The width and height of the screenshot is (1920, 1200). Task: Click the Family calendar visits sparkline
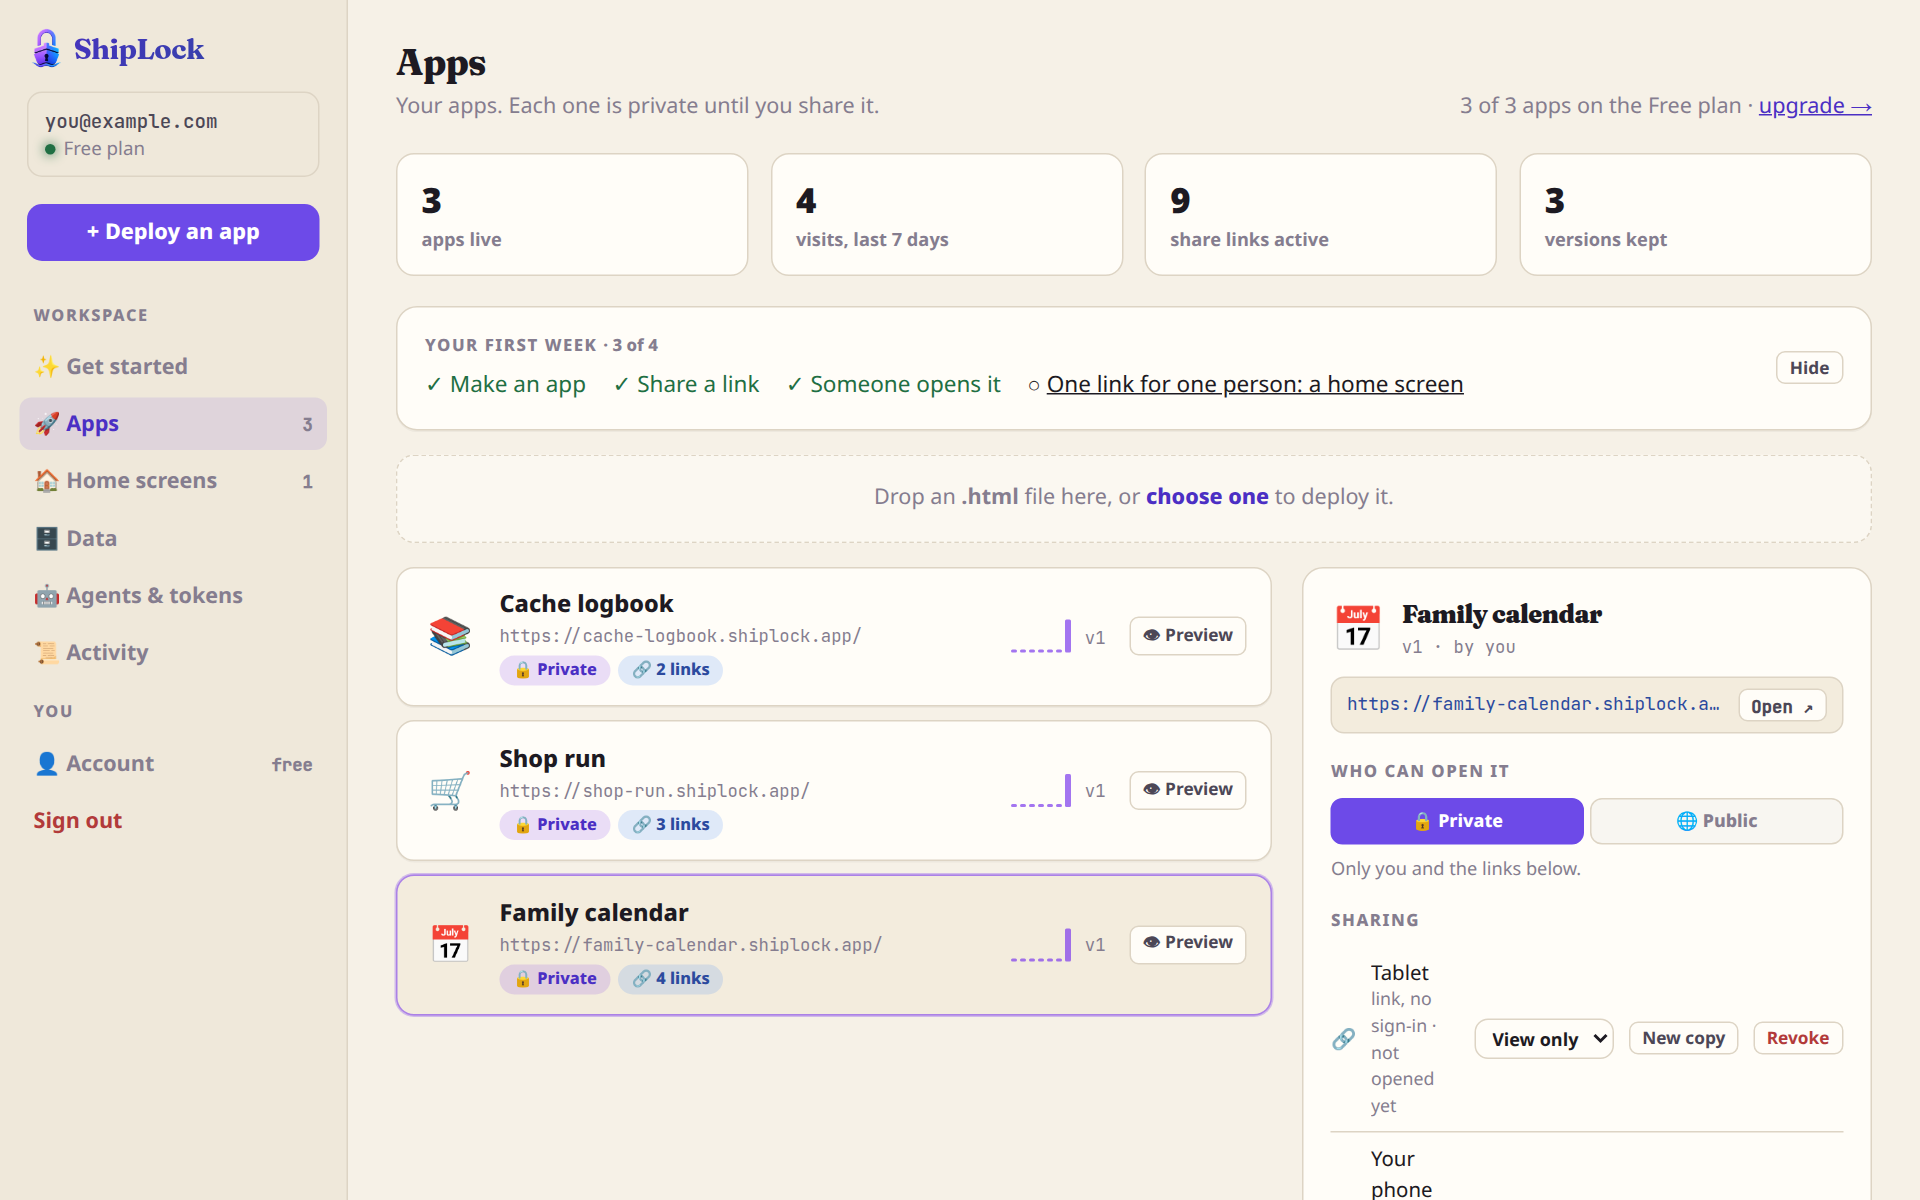(x=1041, y=945)
